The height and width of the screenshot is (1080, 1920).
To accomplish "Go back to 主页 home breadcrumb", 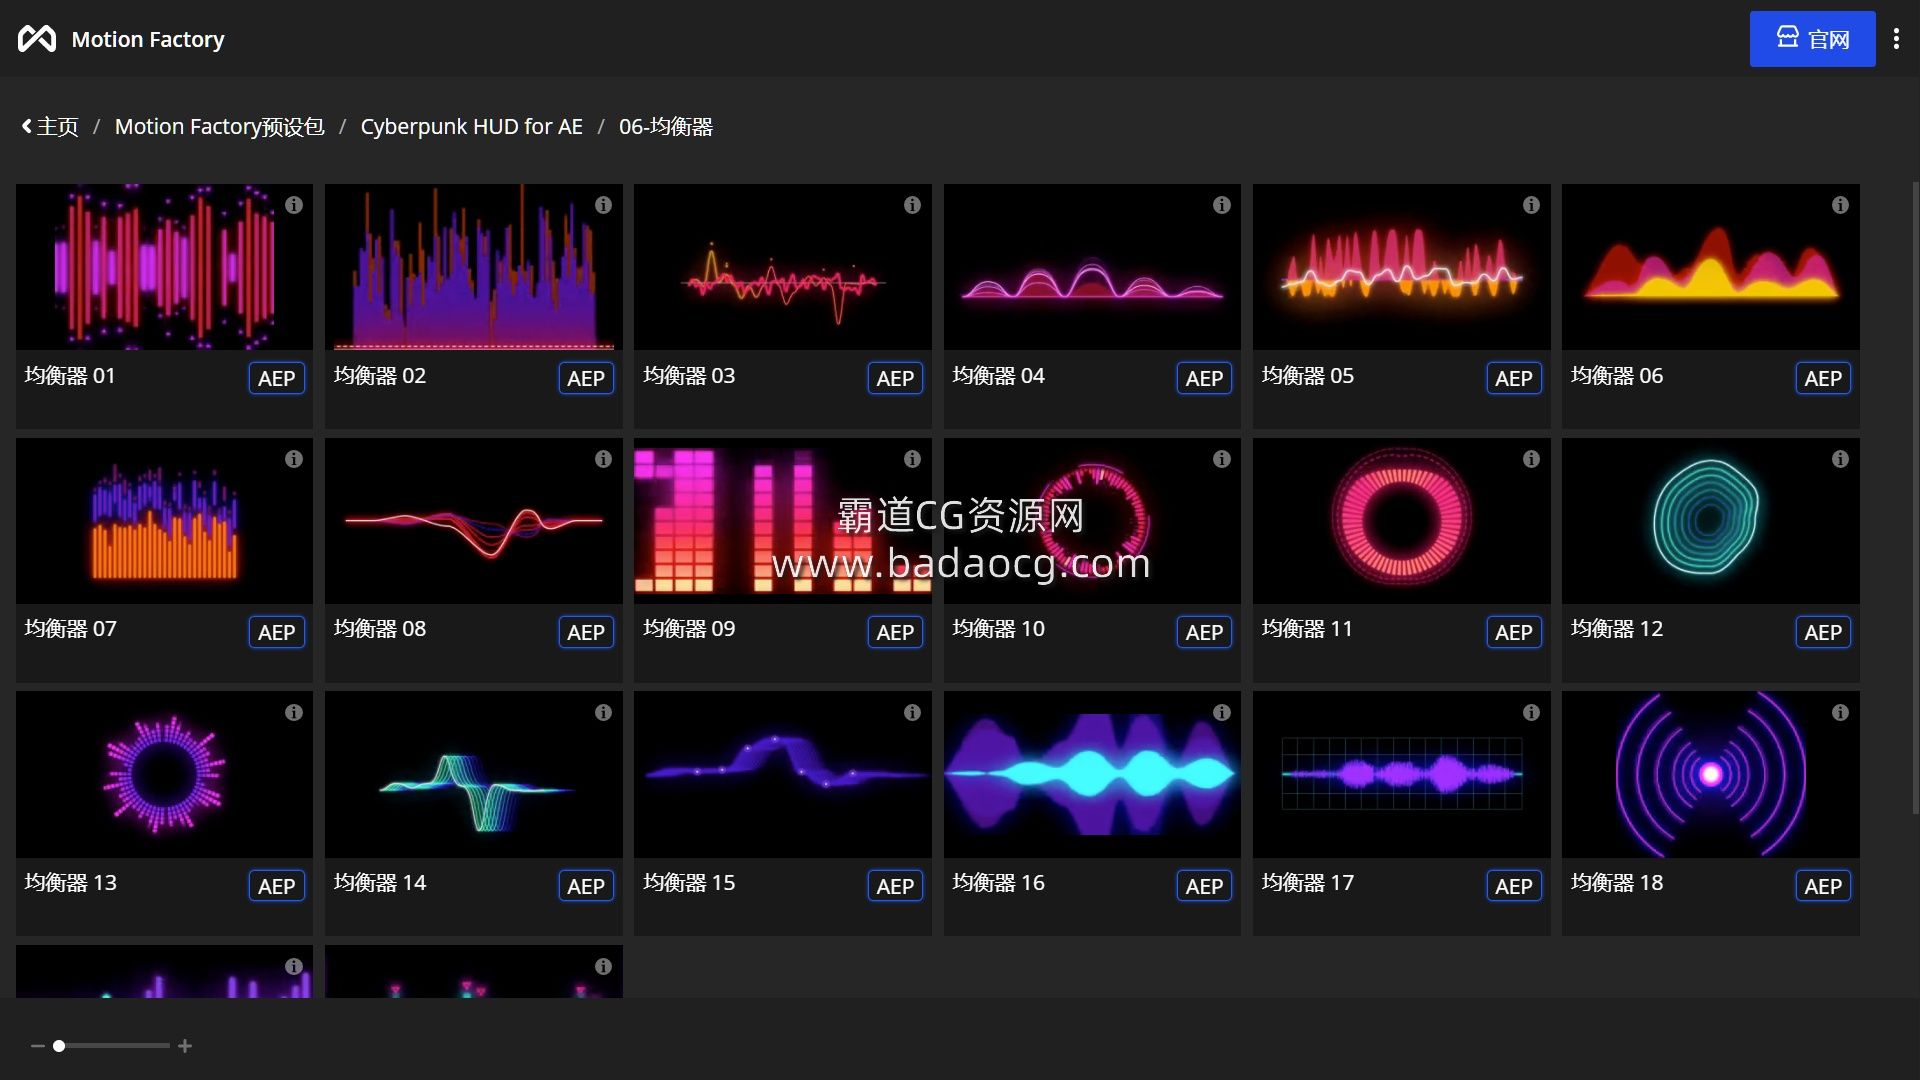I will pyautogui.click(x=50, y=127).
